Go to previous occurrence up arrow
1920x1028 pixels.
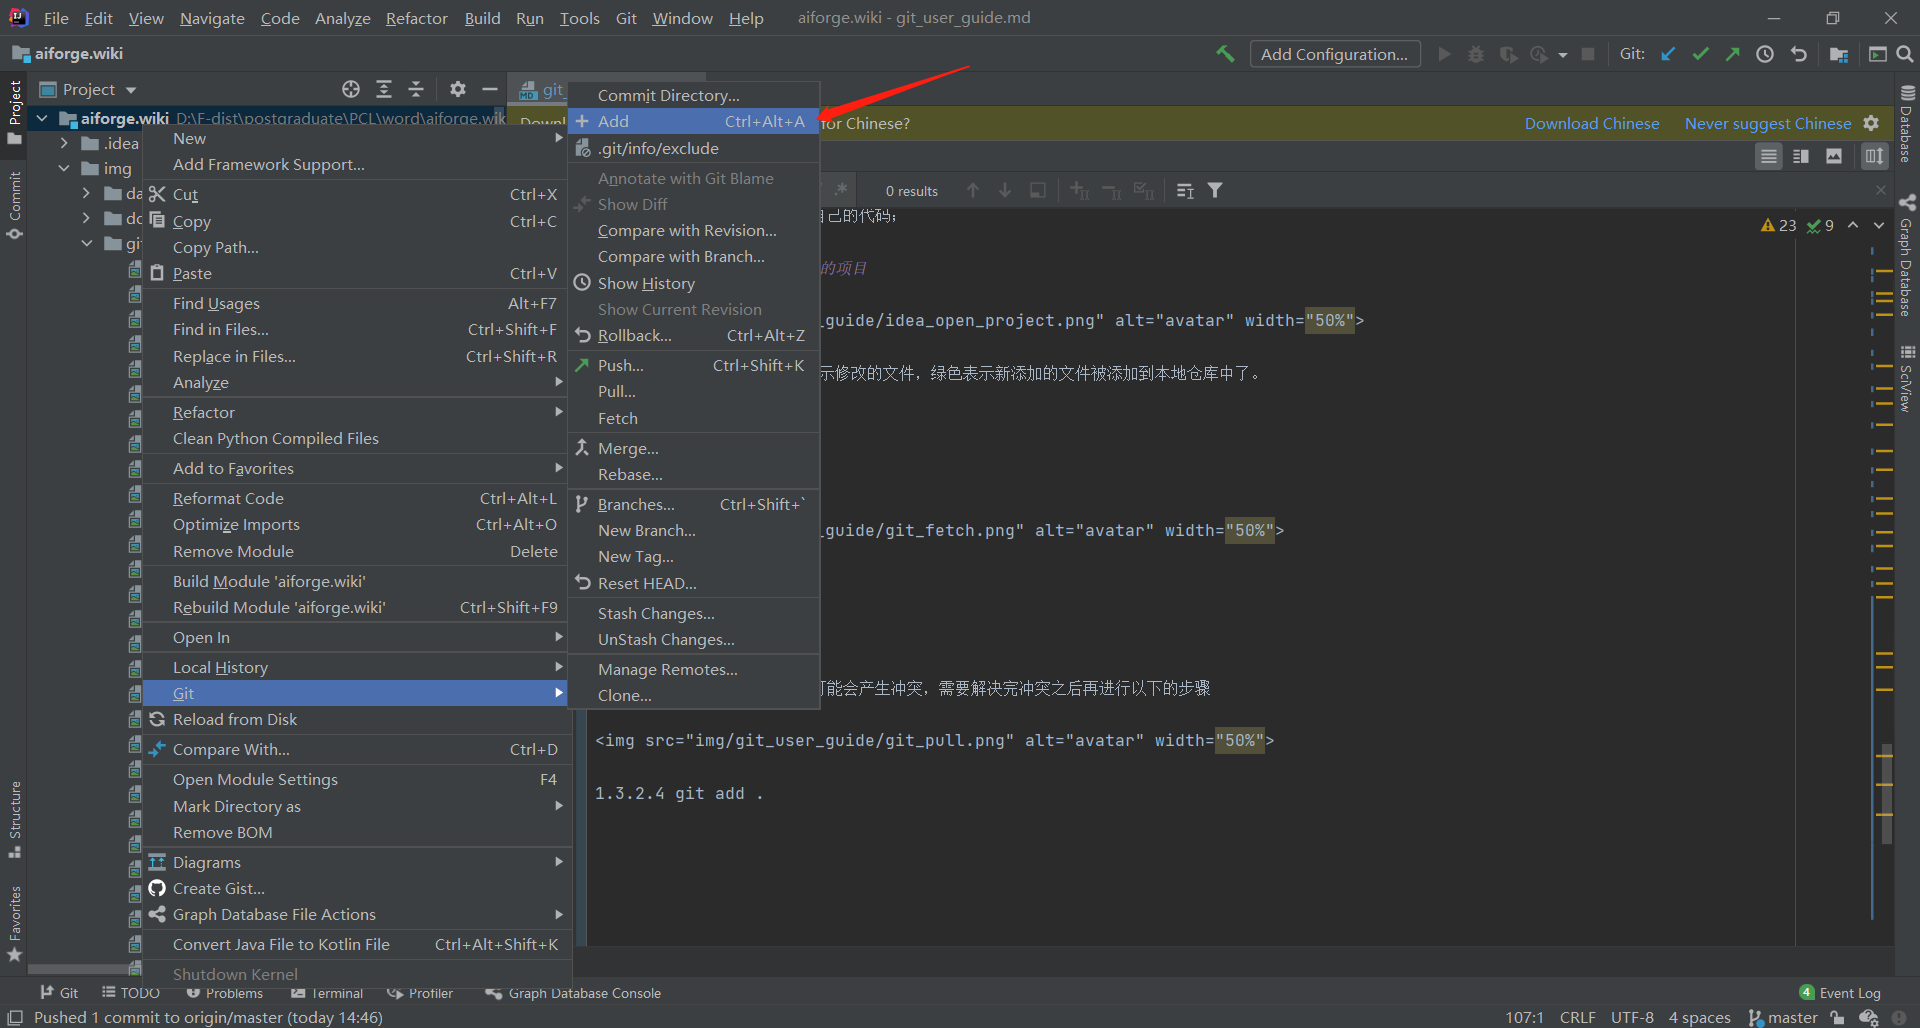(973, 190)
